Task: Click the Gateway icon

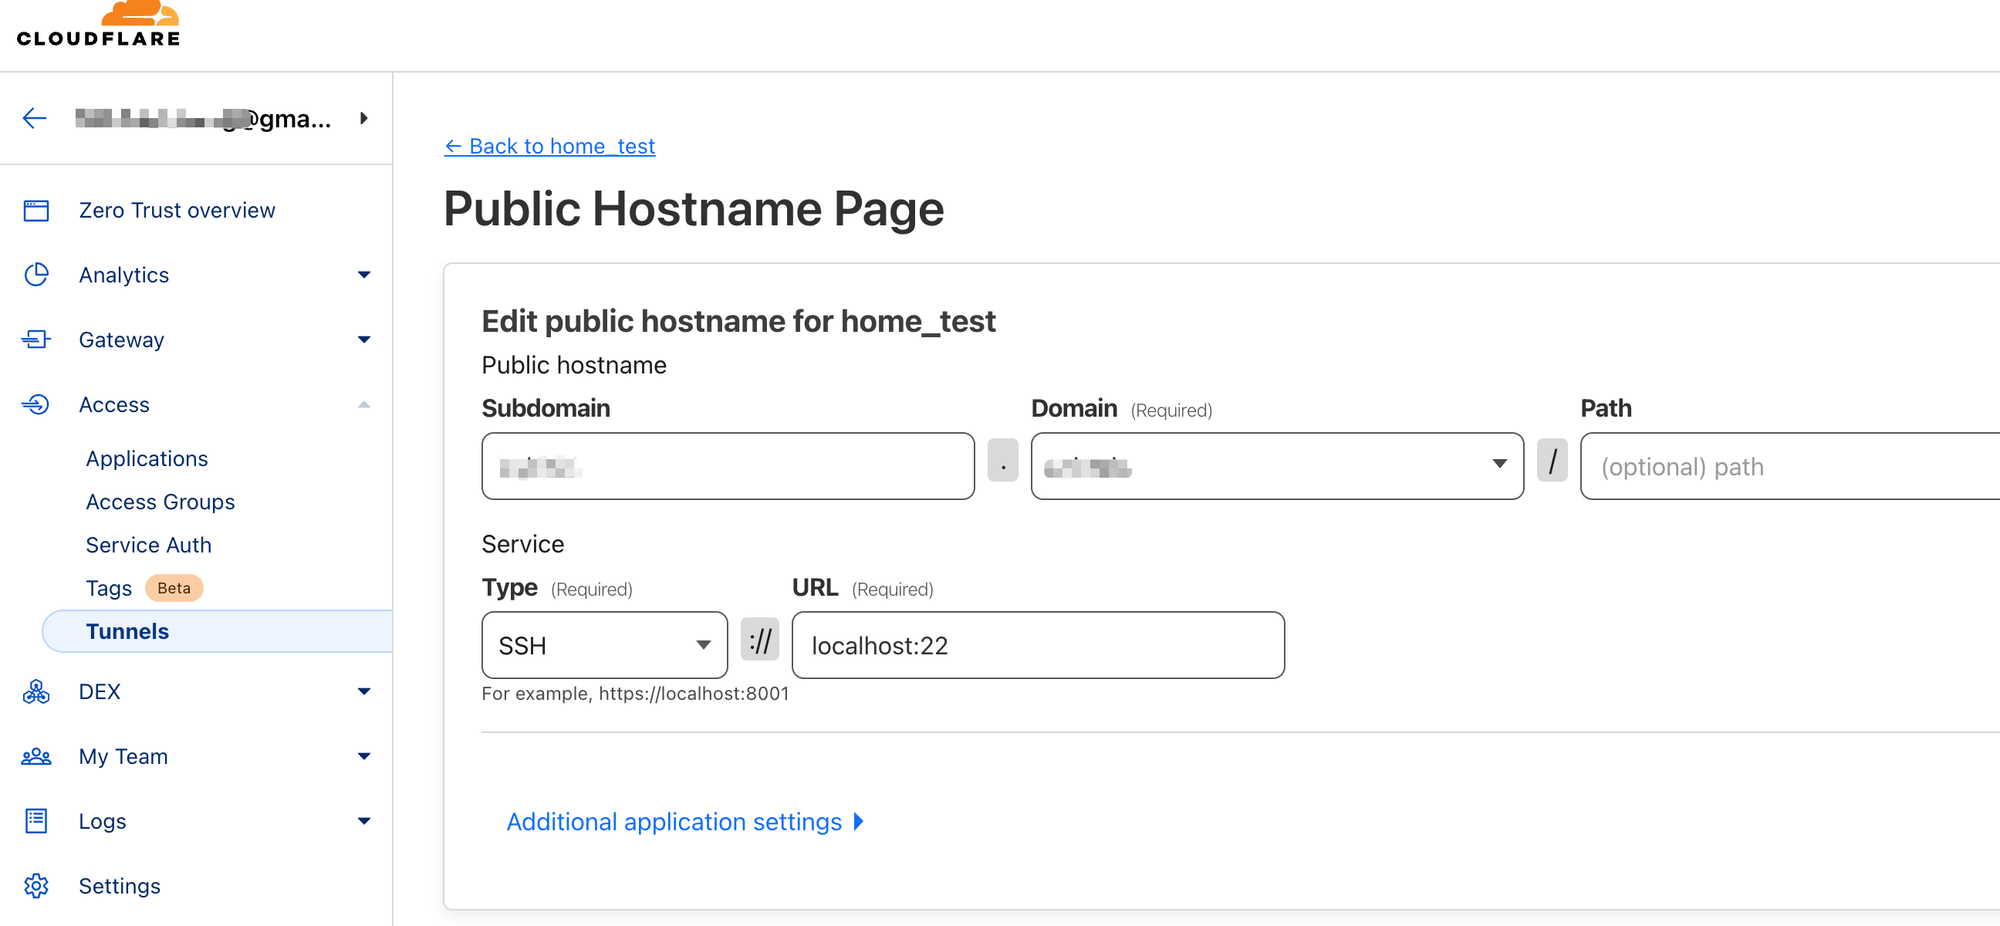Action: pyautogui.click(x=36, y=340)
